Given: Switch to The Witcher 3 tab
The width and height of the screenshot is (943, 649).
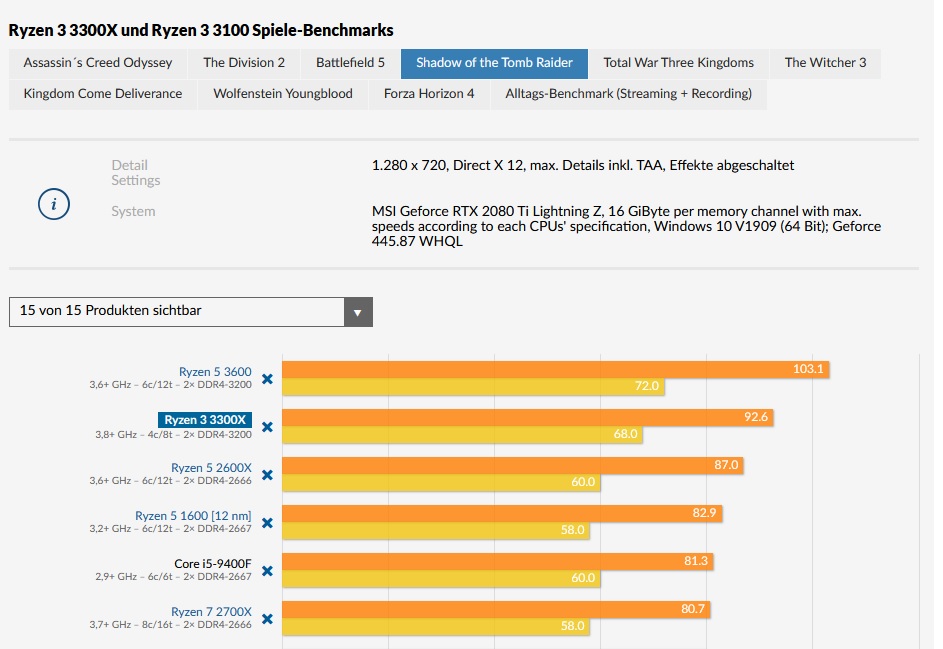Looking at the screenshot, I should 825,63.
